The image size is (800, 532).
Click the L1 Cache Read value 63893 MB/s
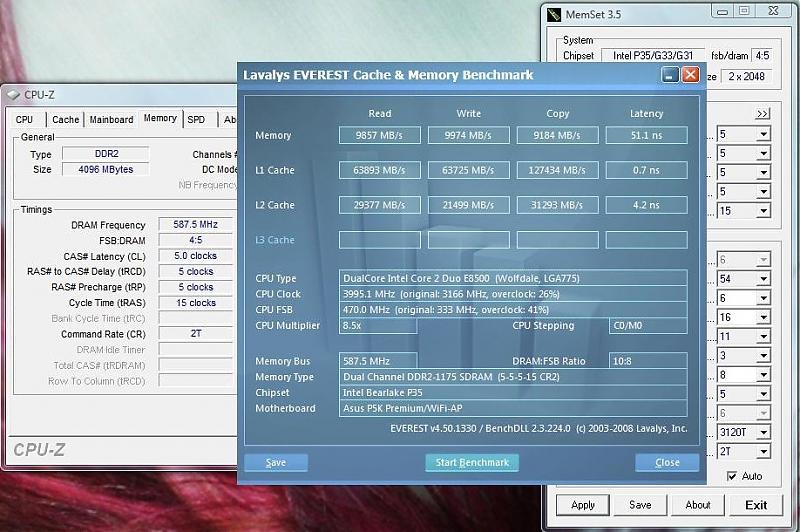tap(380, 170)
